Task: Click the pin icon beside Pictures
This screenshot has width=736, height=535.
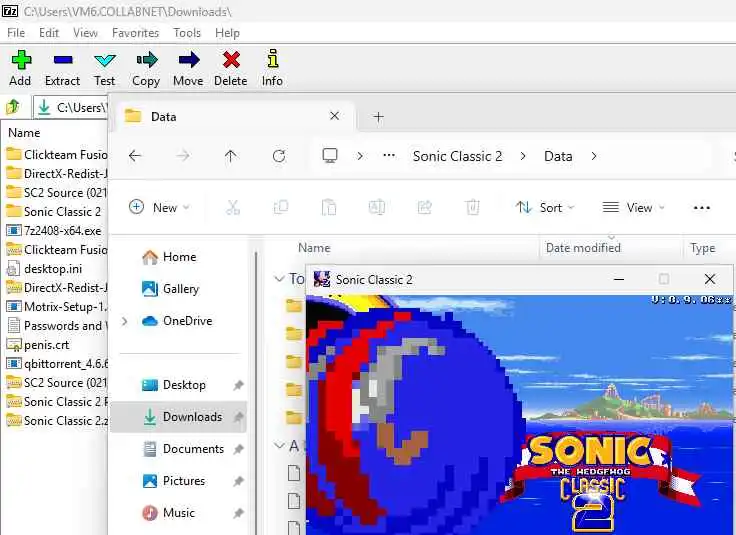Action: (x=238, y=481)
